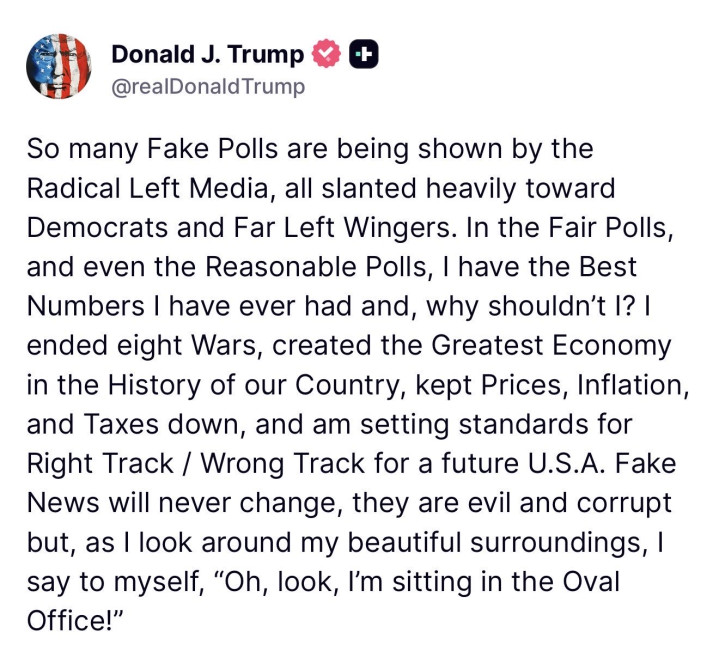Click the final word "Office!" in the post

coord(74,620)
